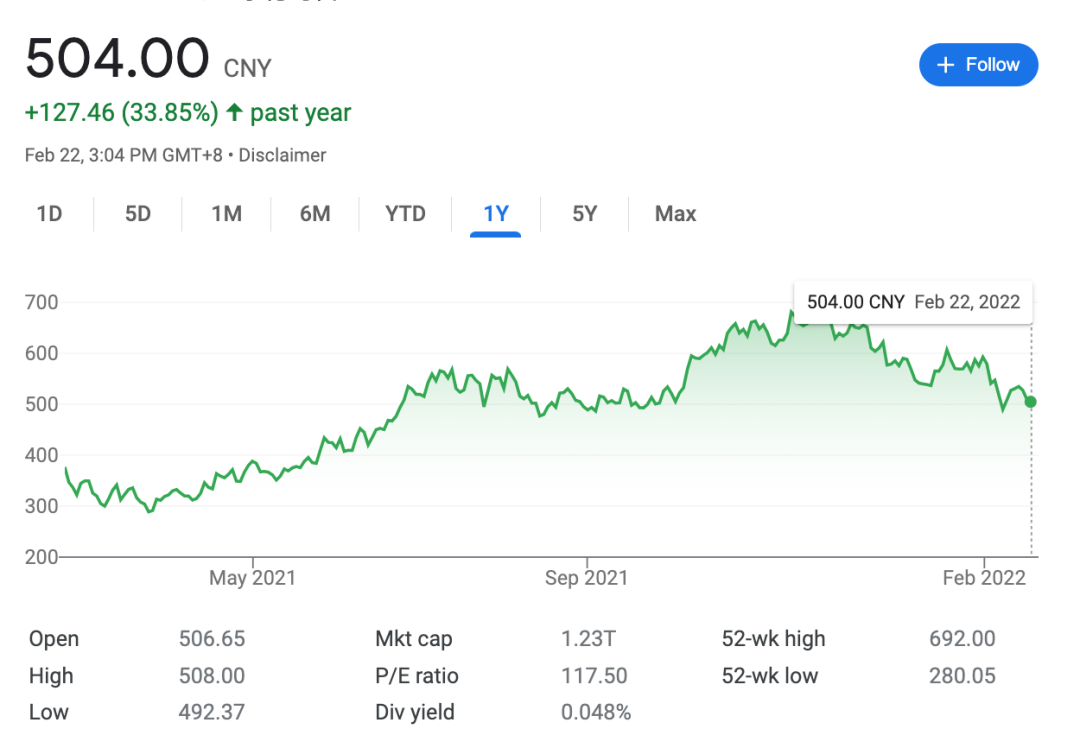Open the Disclaimer link
The width and height of the screenshot is (1080, 748).
point(282,155)
